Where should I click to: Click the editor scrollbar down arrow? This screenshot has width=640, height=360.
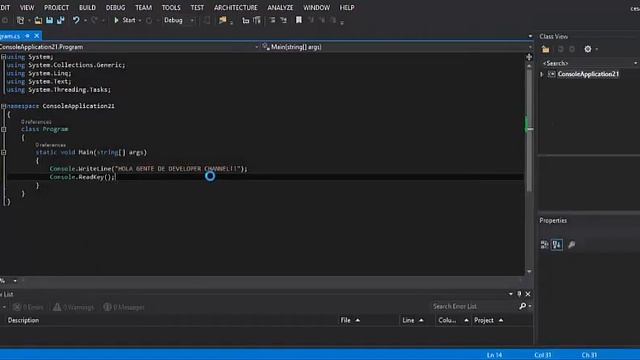point(529,271)
